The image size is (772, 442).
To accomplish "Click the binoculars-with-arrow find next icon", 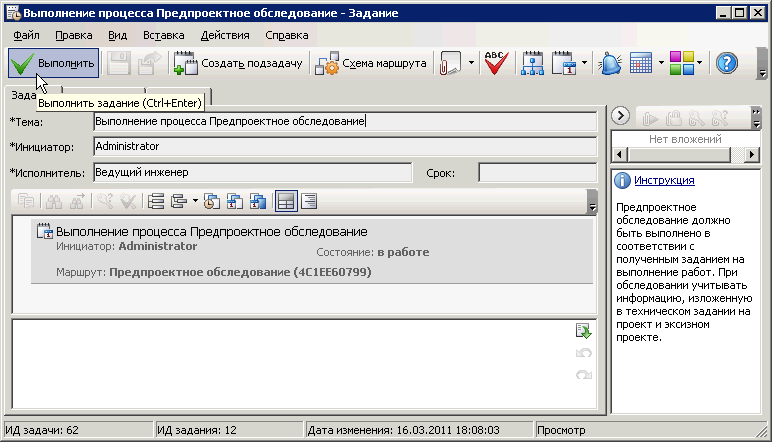I will pos(77,201).
